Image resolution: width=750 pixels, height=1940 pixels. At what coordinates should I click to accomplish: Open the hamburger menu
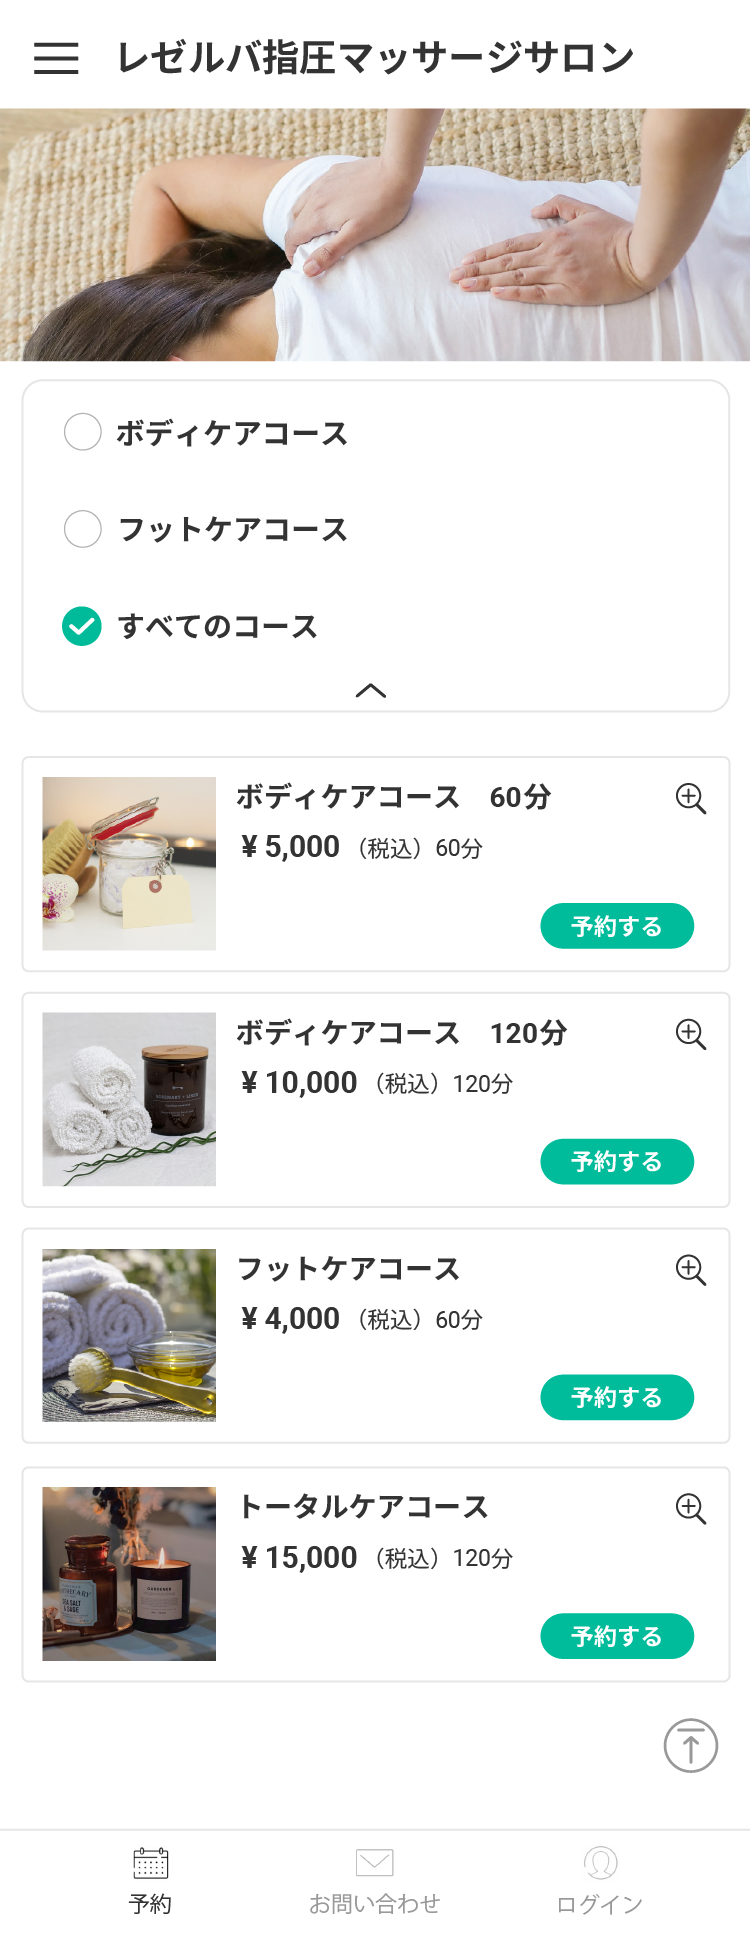coord(56,58)
